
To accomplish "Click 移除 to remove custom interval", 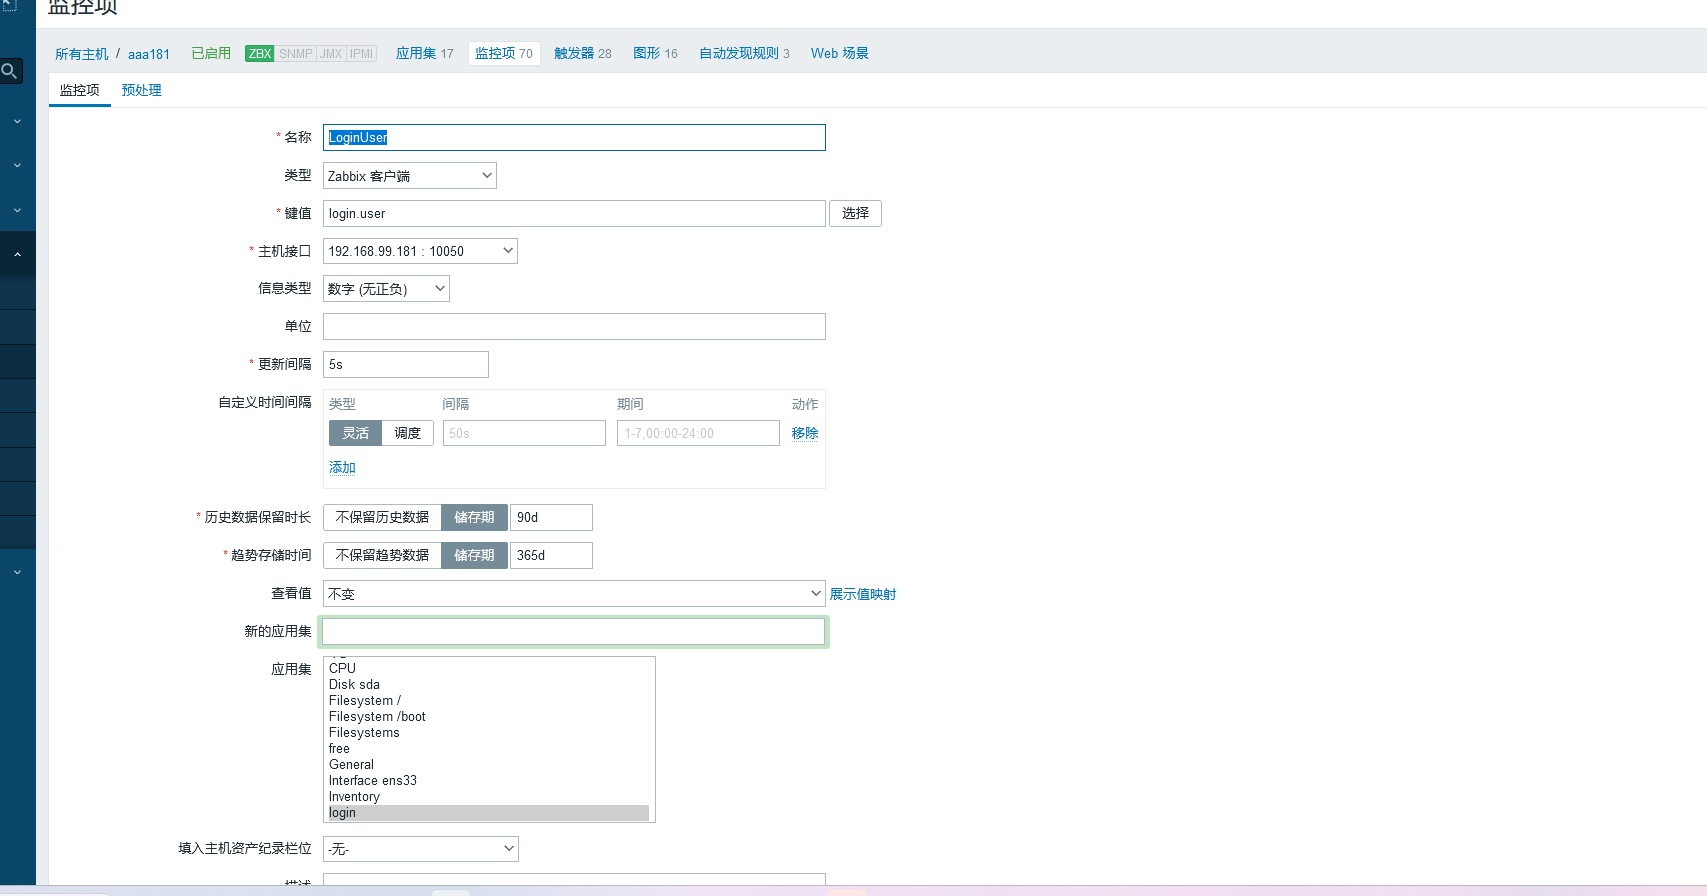I will coord(804,433).
